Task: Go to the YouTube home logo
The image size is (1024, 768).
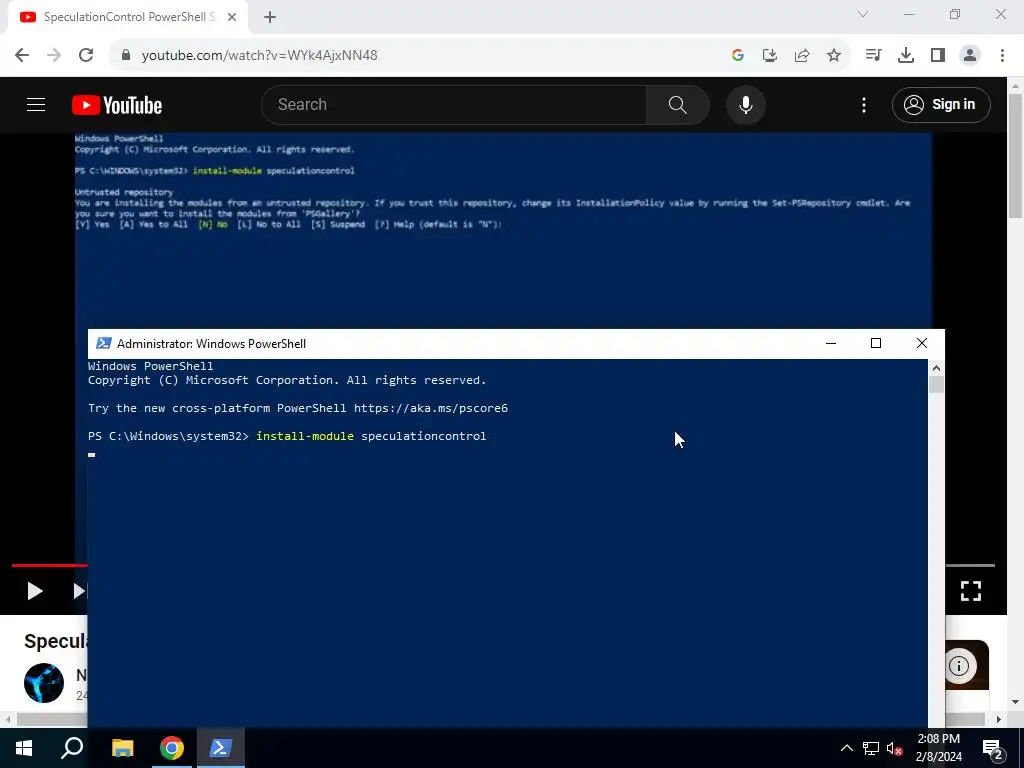Action: click(x=117, y=105)
